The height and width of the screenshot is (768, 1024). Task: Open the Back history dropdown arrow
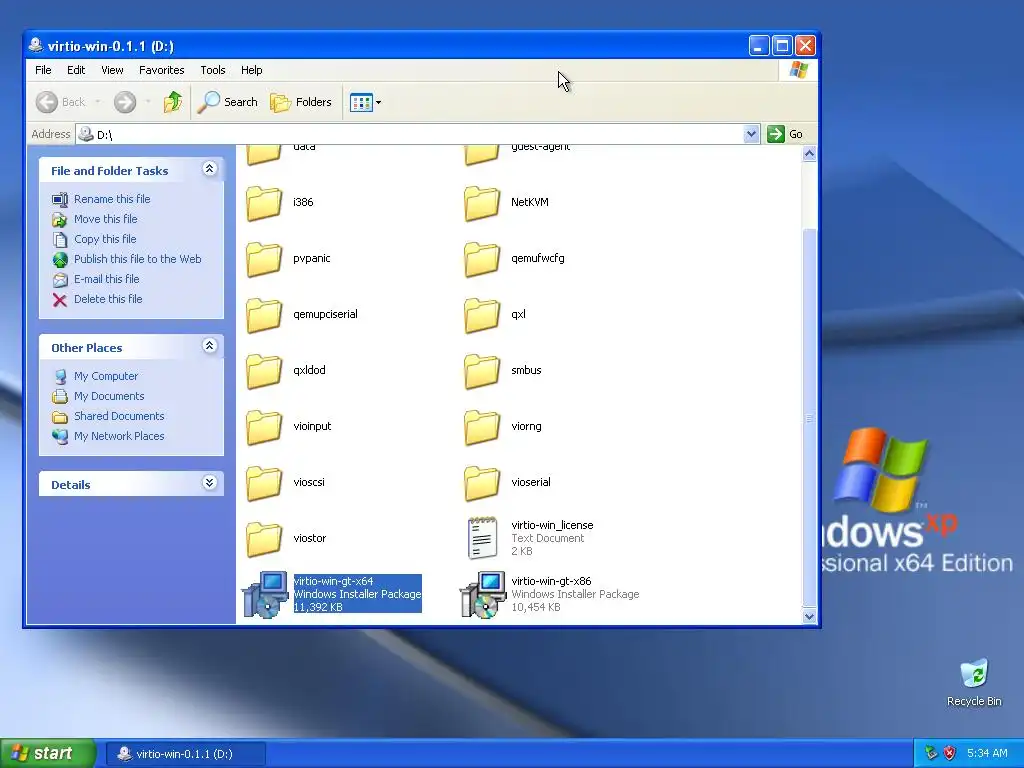point(98,102)
